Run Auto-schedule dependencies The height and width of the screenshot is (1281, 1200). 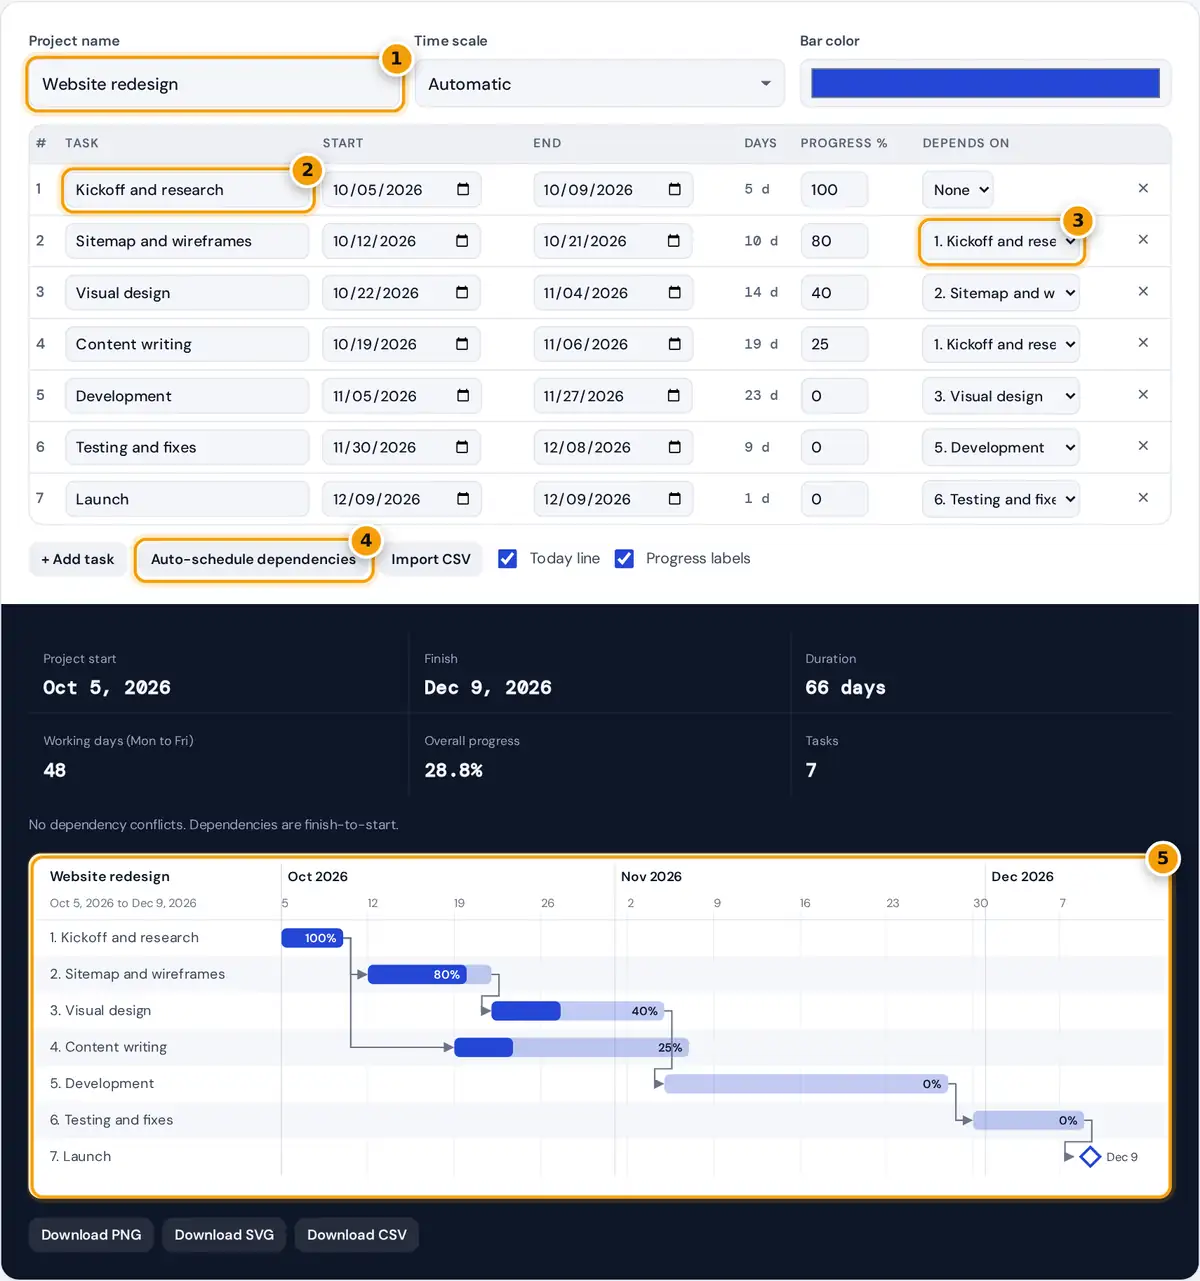[x=253, y=559]
